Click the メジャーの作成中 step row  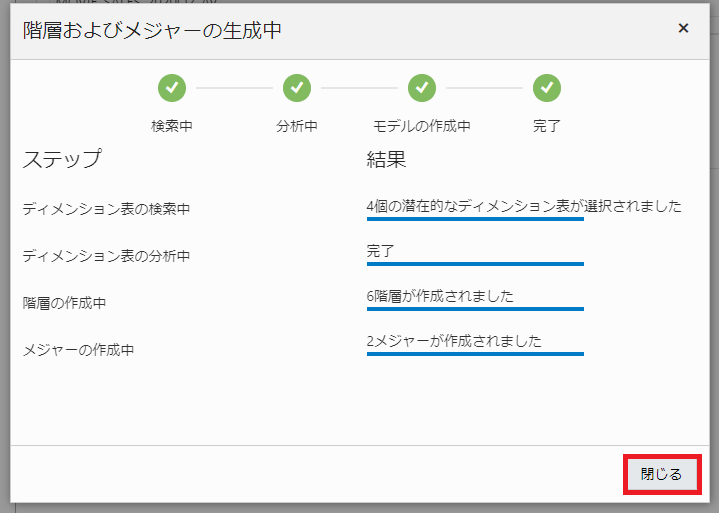coord(92,350)
